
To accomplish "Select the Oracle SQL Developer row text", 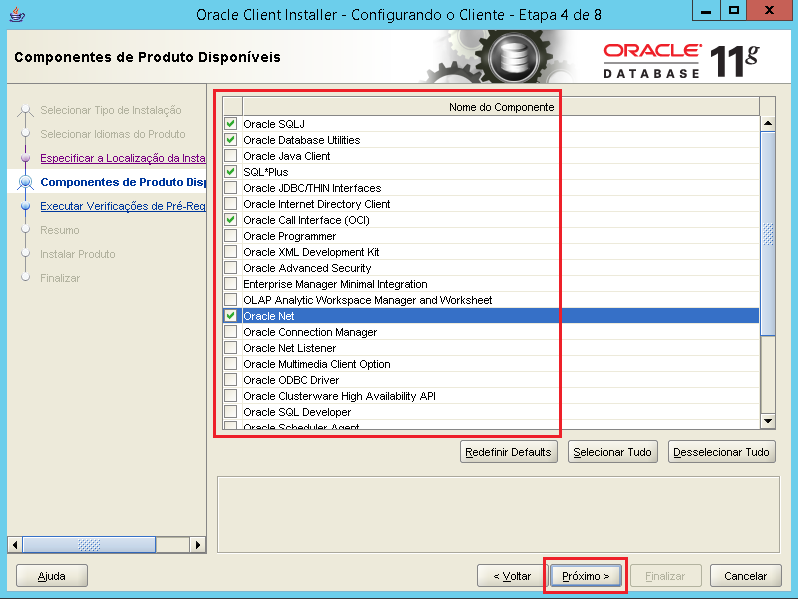I will point(297,412).
